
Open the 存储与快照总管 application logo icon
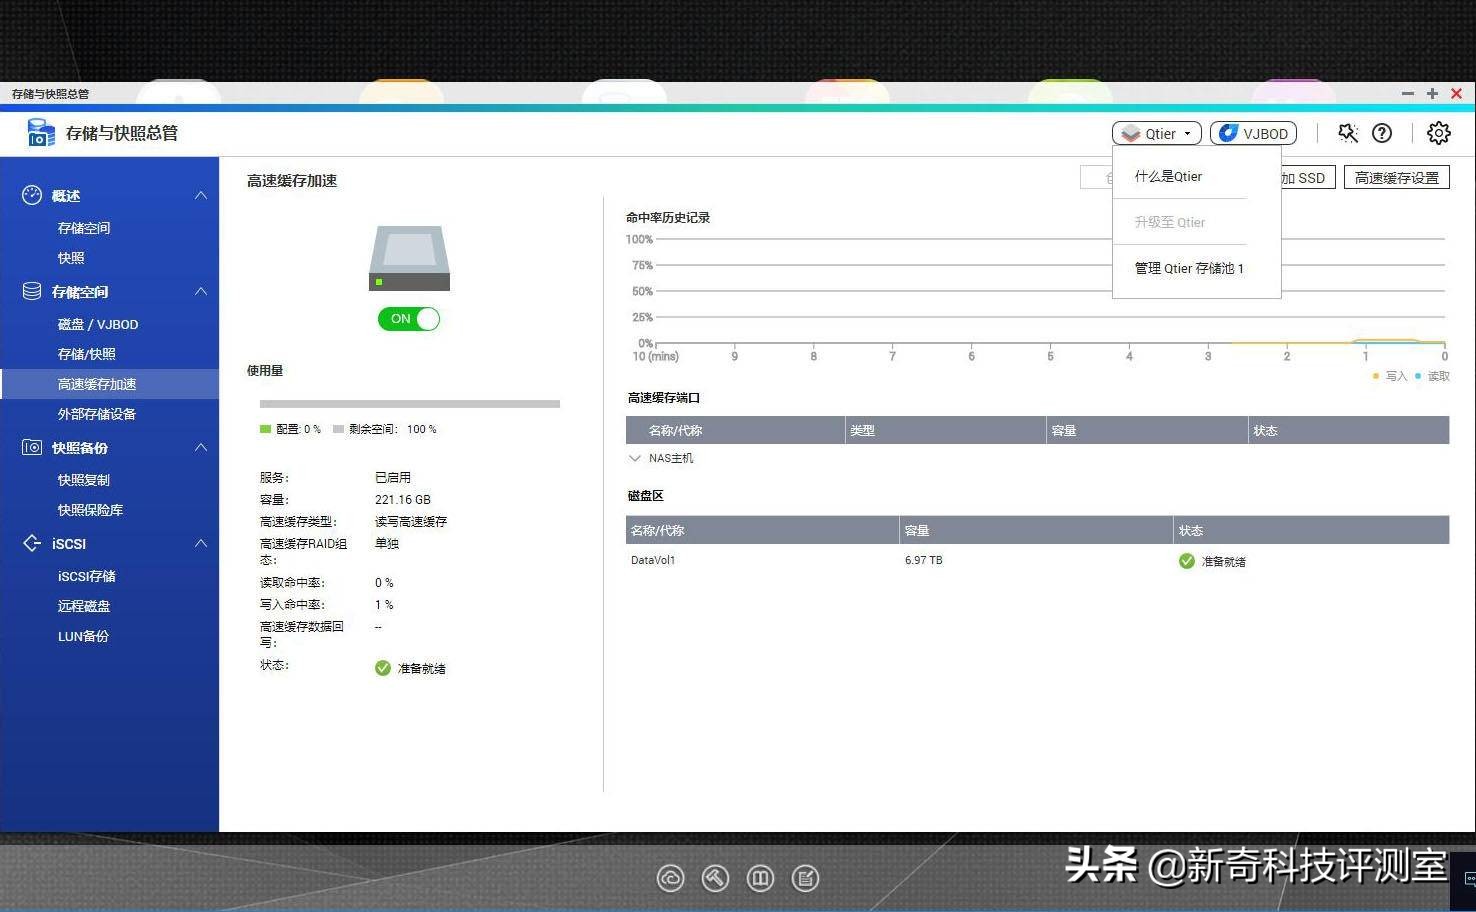39,132
